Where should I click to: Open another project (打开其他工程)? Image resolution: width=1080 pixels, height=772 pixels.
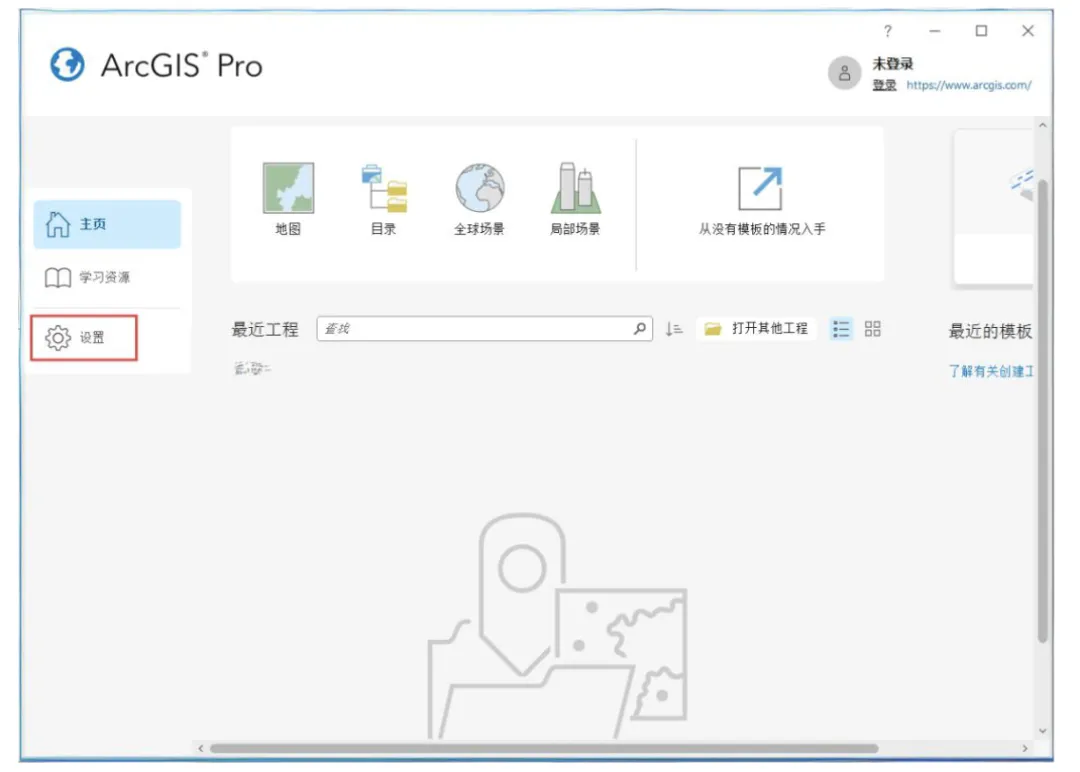(756, 328)
